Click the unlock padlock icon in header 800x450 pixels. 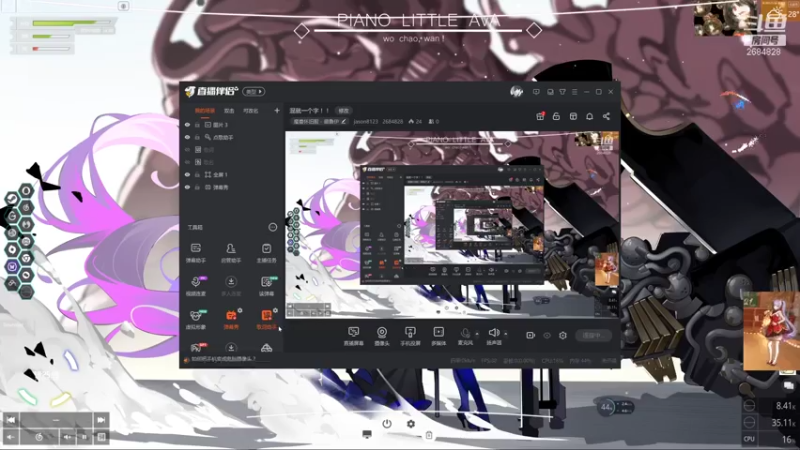pyautogui.click(x=556, y=116)
